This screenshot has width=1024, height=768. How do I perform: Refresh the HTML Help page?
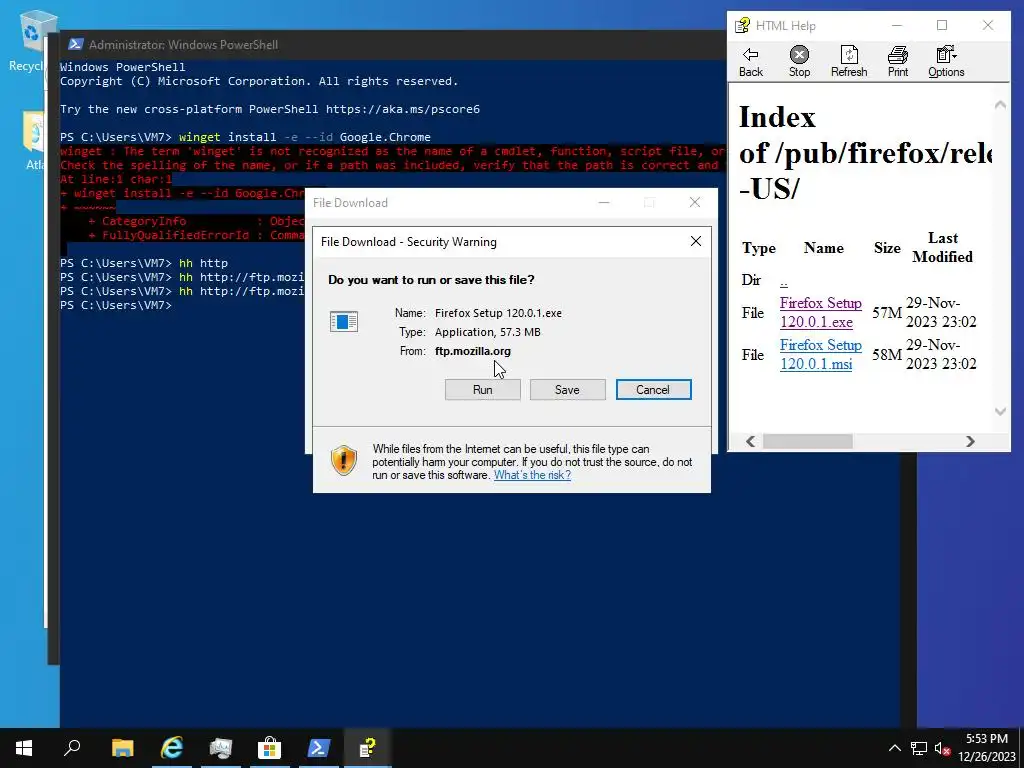849,62
